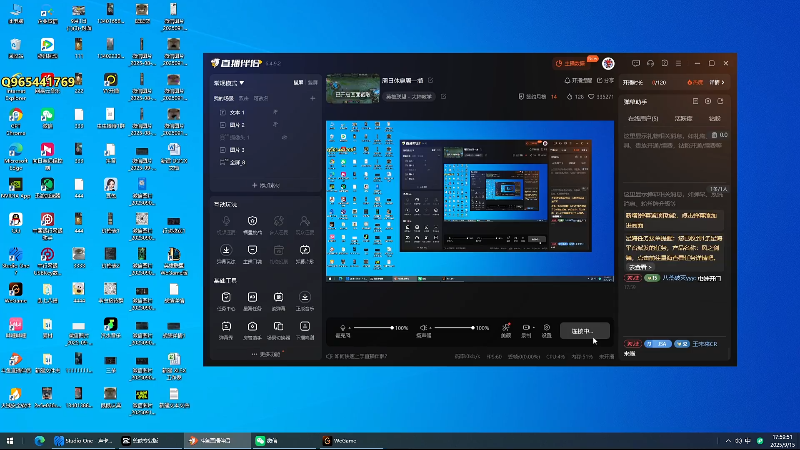Select the third scene tab

pyautogui.click(x=261, y=98)
